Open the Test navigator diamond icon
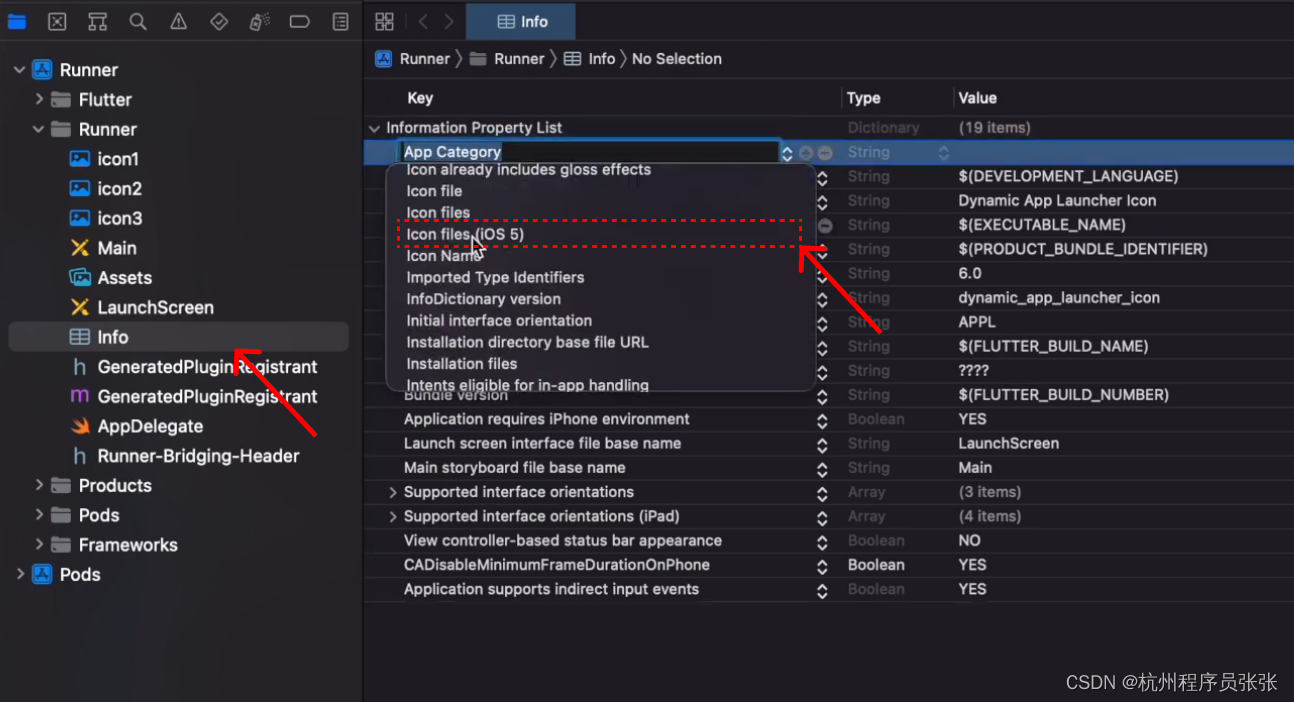This screenshot has height=702, width=1294. [x=219, y=21]
